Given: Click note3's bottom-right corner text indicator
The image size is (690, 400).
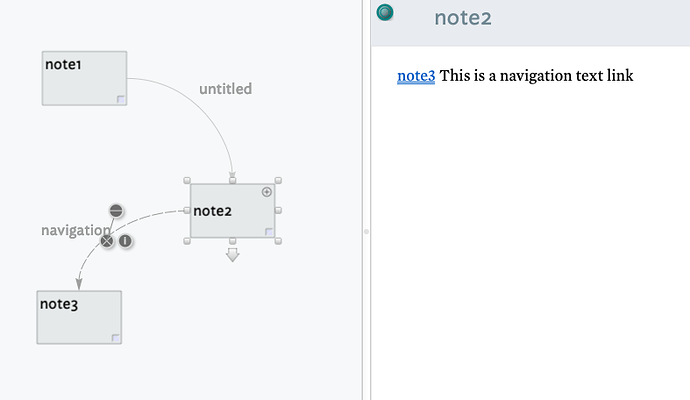Looking at the screenshot, I should point(116,338).
